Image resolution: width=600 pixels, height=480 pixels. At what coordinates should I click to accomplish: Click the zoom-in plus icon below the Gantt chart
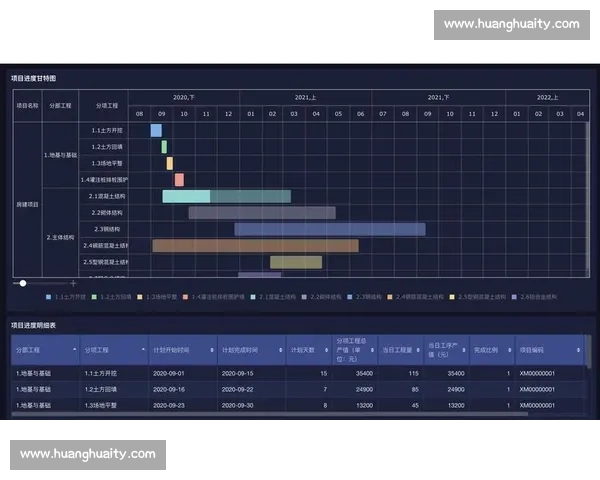click(73, 284)
